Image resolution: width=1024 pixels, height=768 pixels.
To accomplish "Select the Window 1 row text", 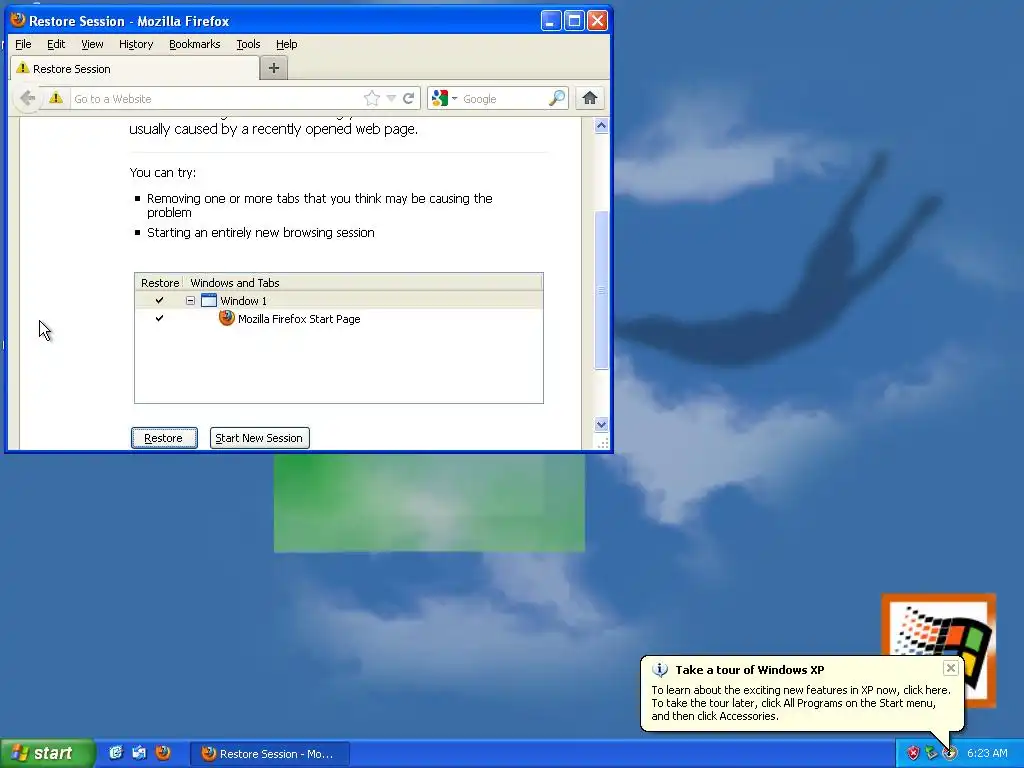I will [x=243, y=301].
